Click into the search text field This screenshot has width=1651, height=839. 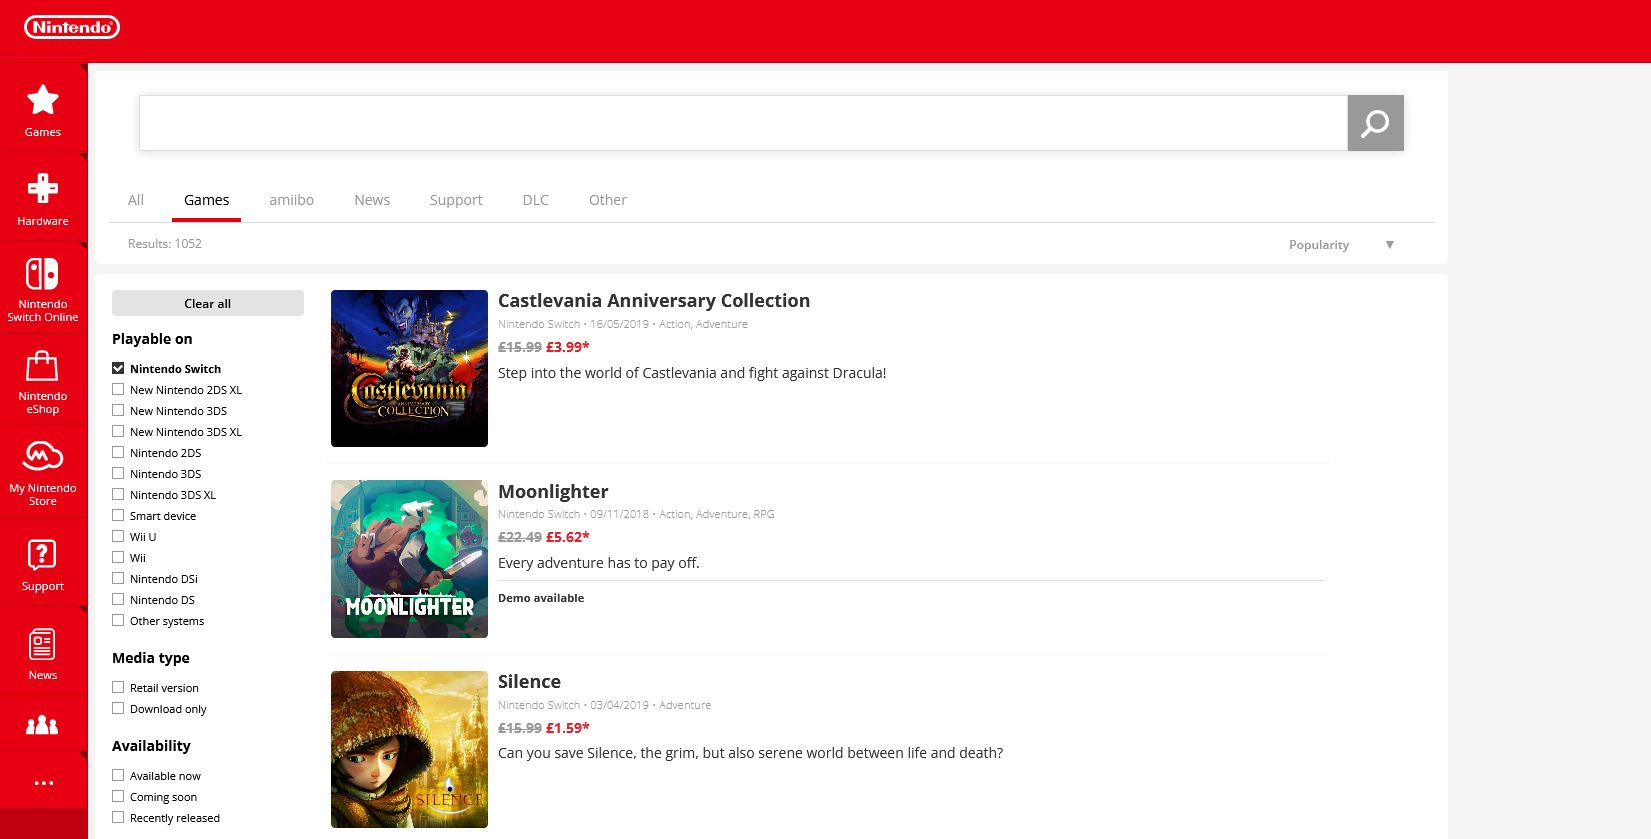[743, 123]
